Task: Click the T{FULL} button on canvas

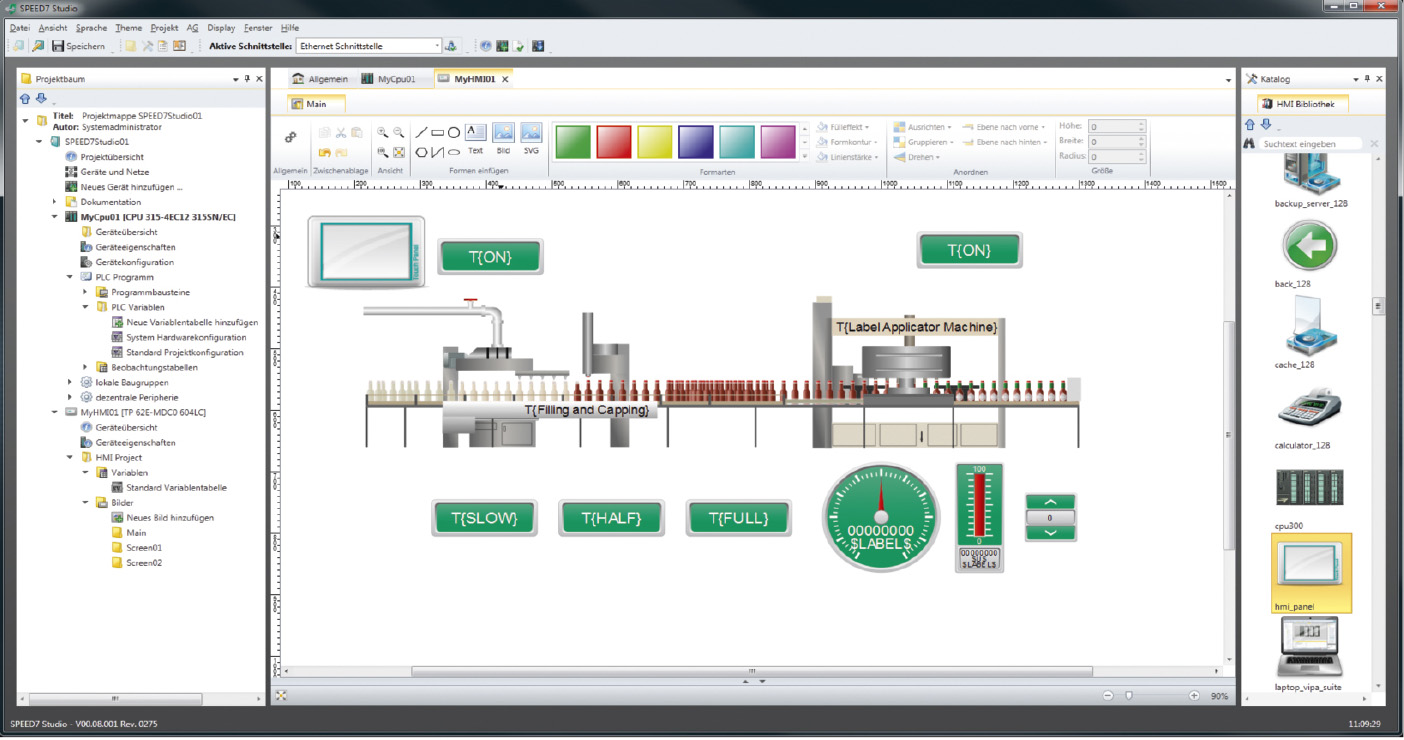Action: pos(738,518)
